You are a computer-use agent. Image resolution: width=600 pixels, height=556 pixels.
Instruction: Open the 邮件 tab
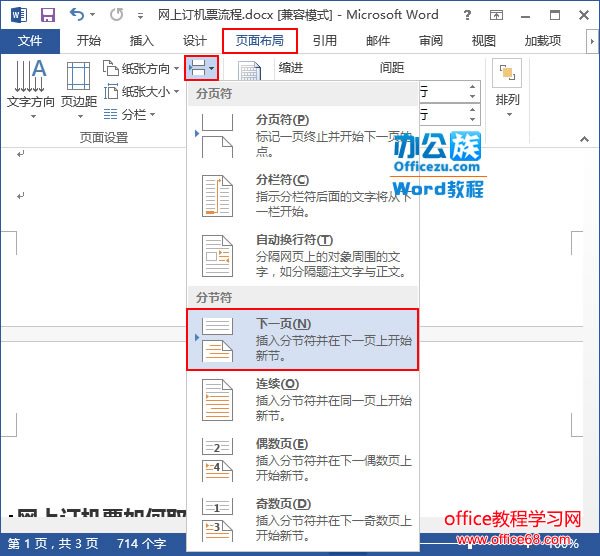click(x=378, y=41)
